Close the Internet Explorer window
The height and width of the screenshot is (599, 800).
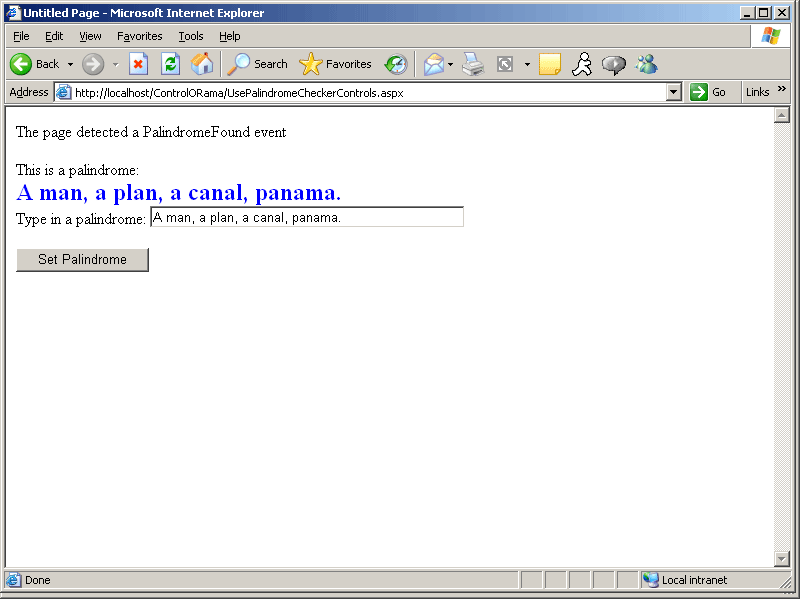782,13
